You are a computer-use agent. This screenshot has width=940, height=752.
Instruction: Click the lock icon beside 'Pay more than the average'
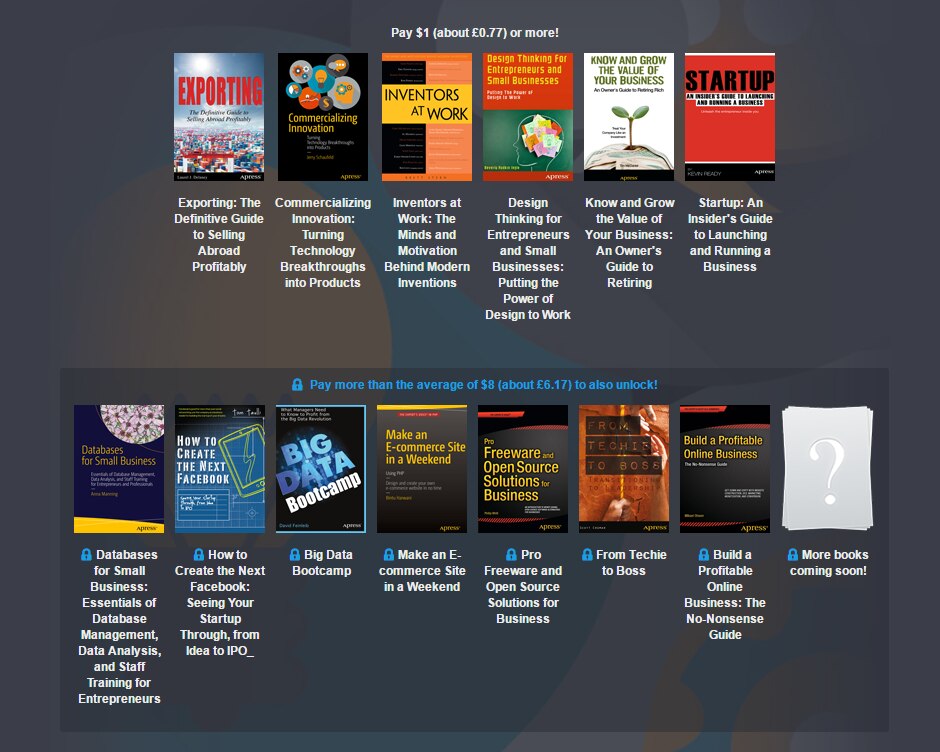pyautogui.click(x=297, y=384)
